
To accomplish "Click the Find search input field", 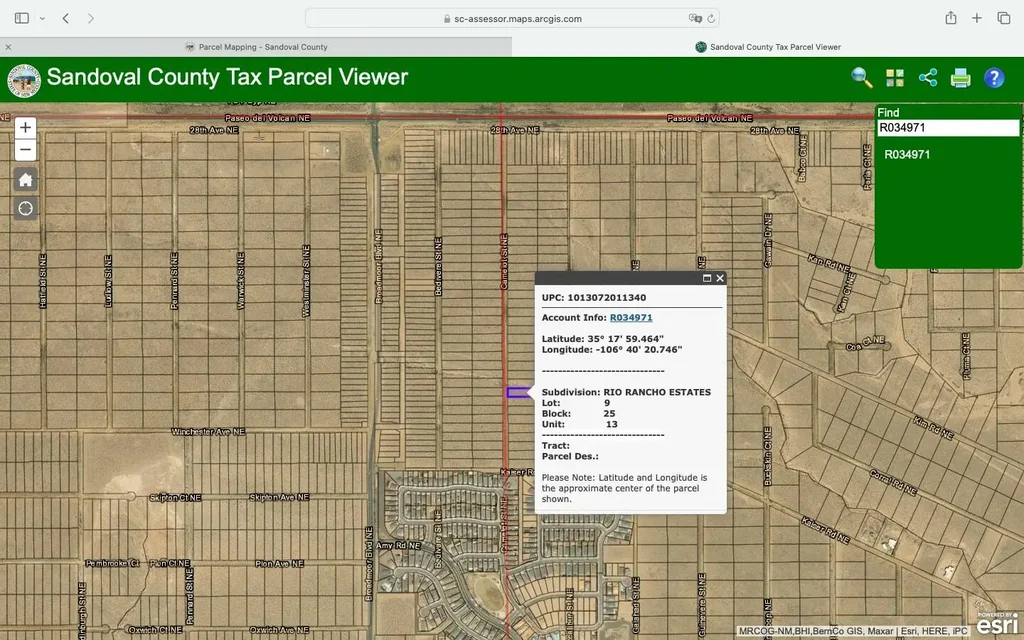I will pyautogui.click(x=947, y=128).
